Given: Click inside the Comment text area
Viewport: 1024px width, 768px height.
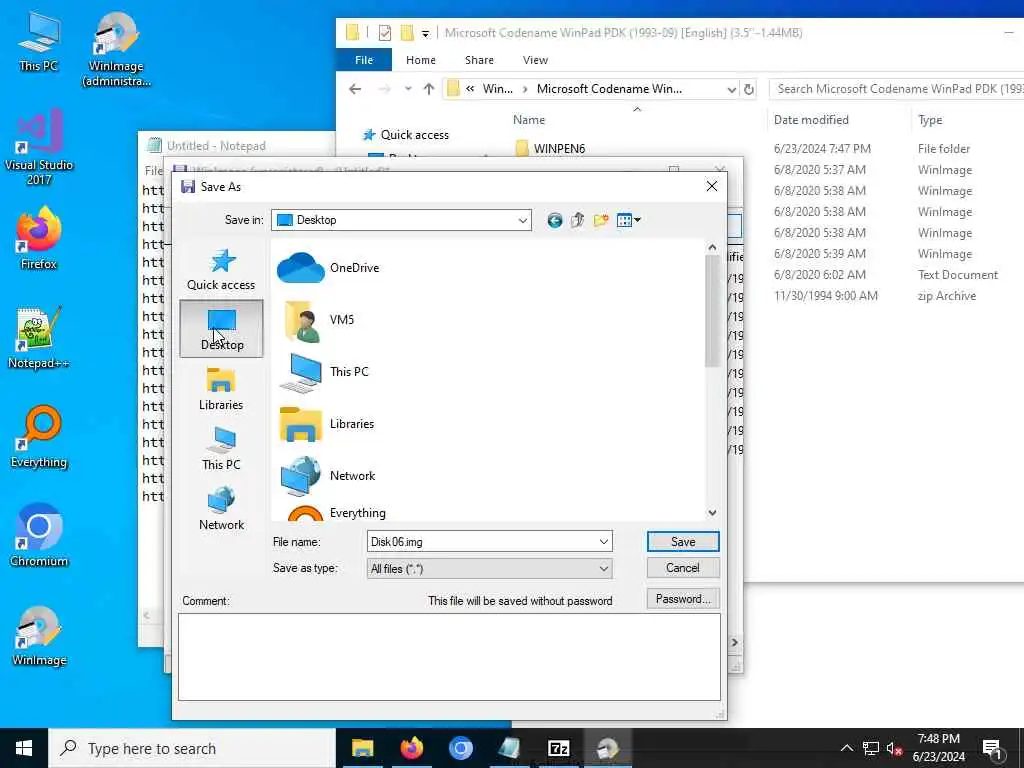Looking at the screenshot, I should 449,656.
